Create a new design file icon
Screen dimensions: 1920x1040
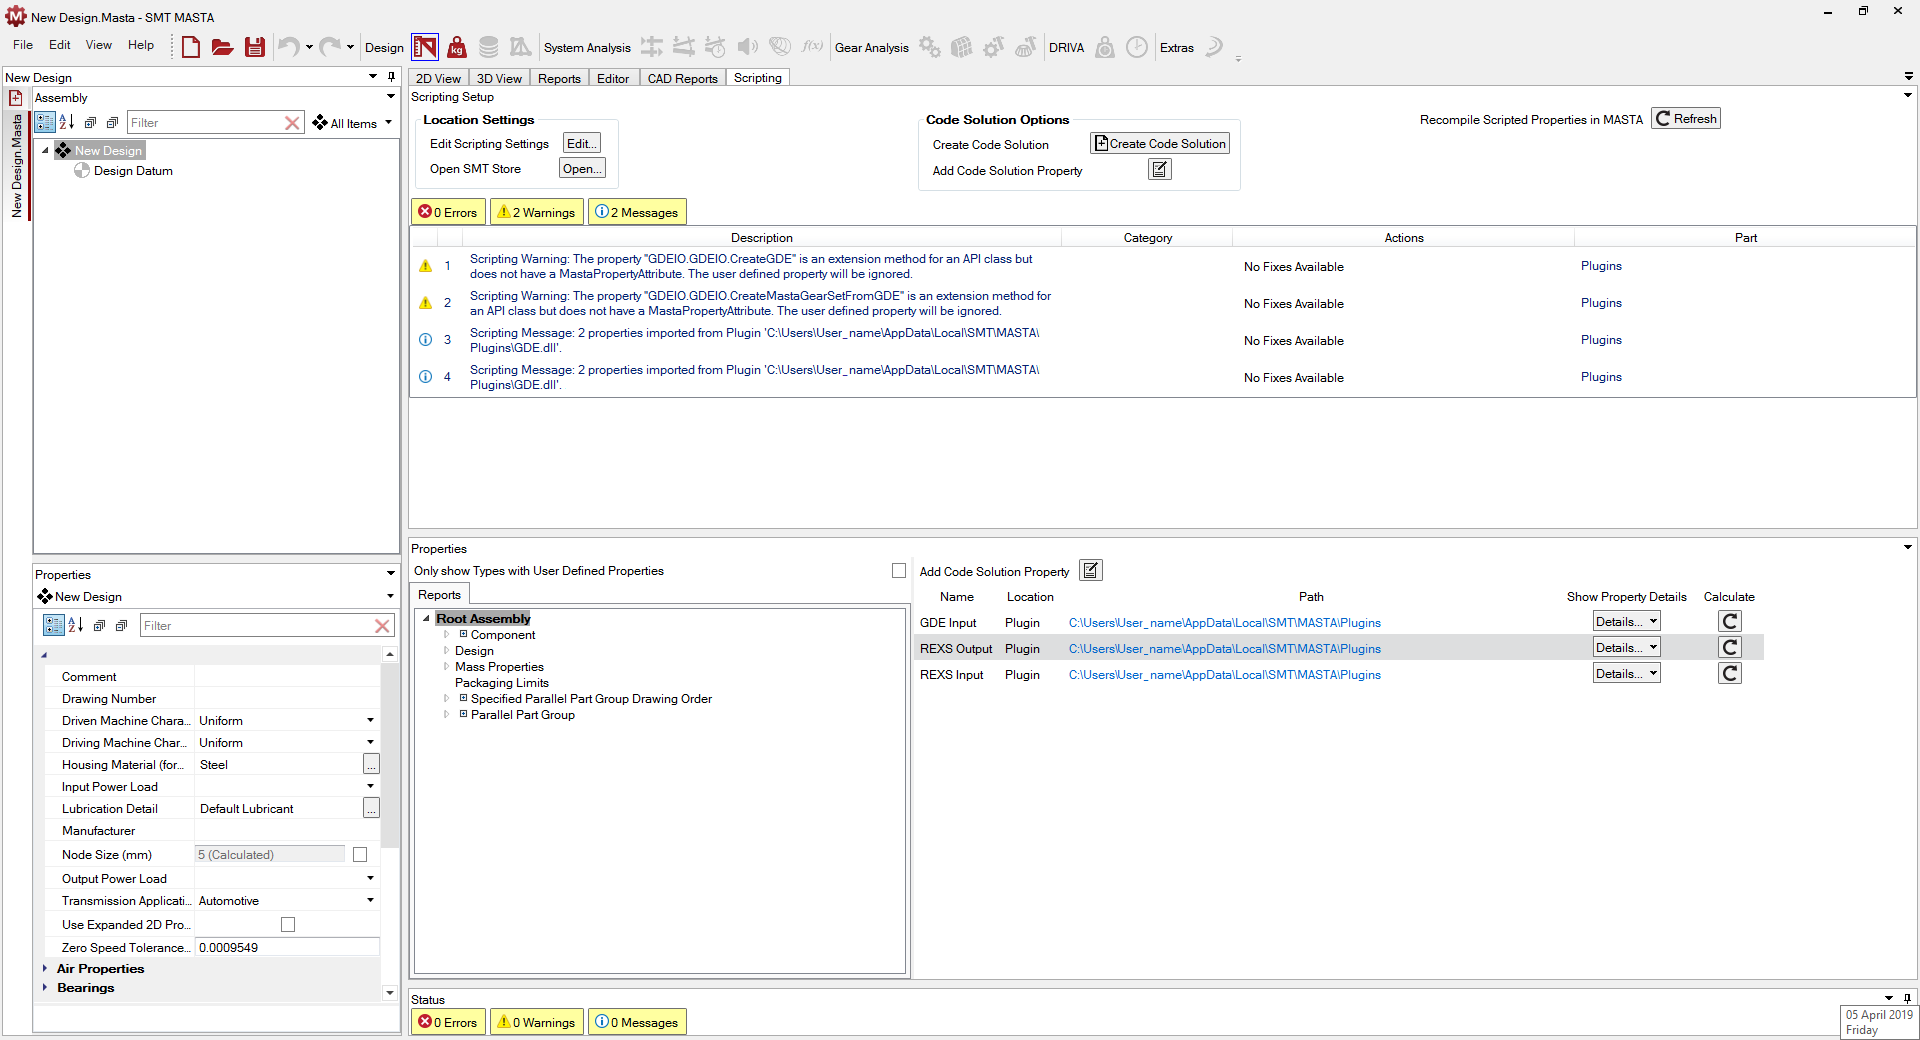[190, 47]
